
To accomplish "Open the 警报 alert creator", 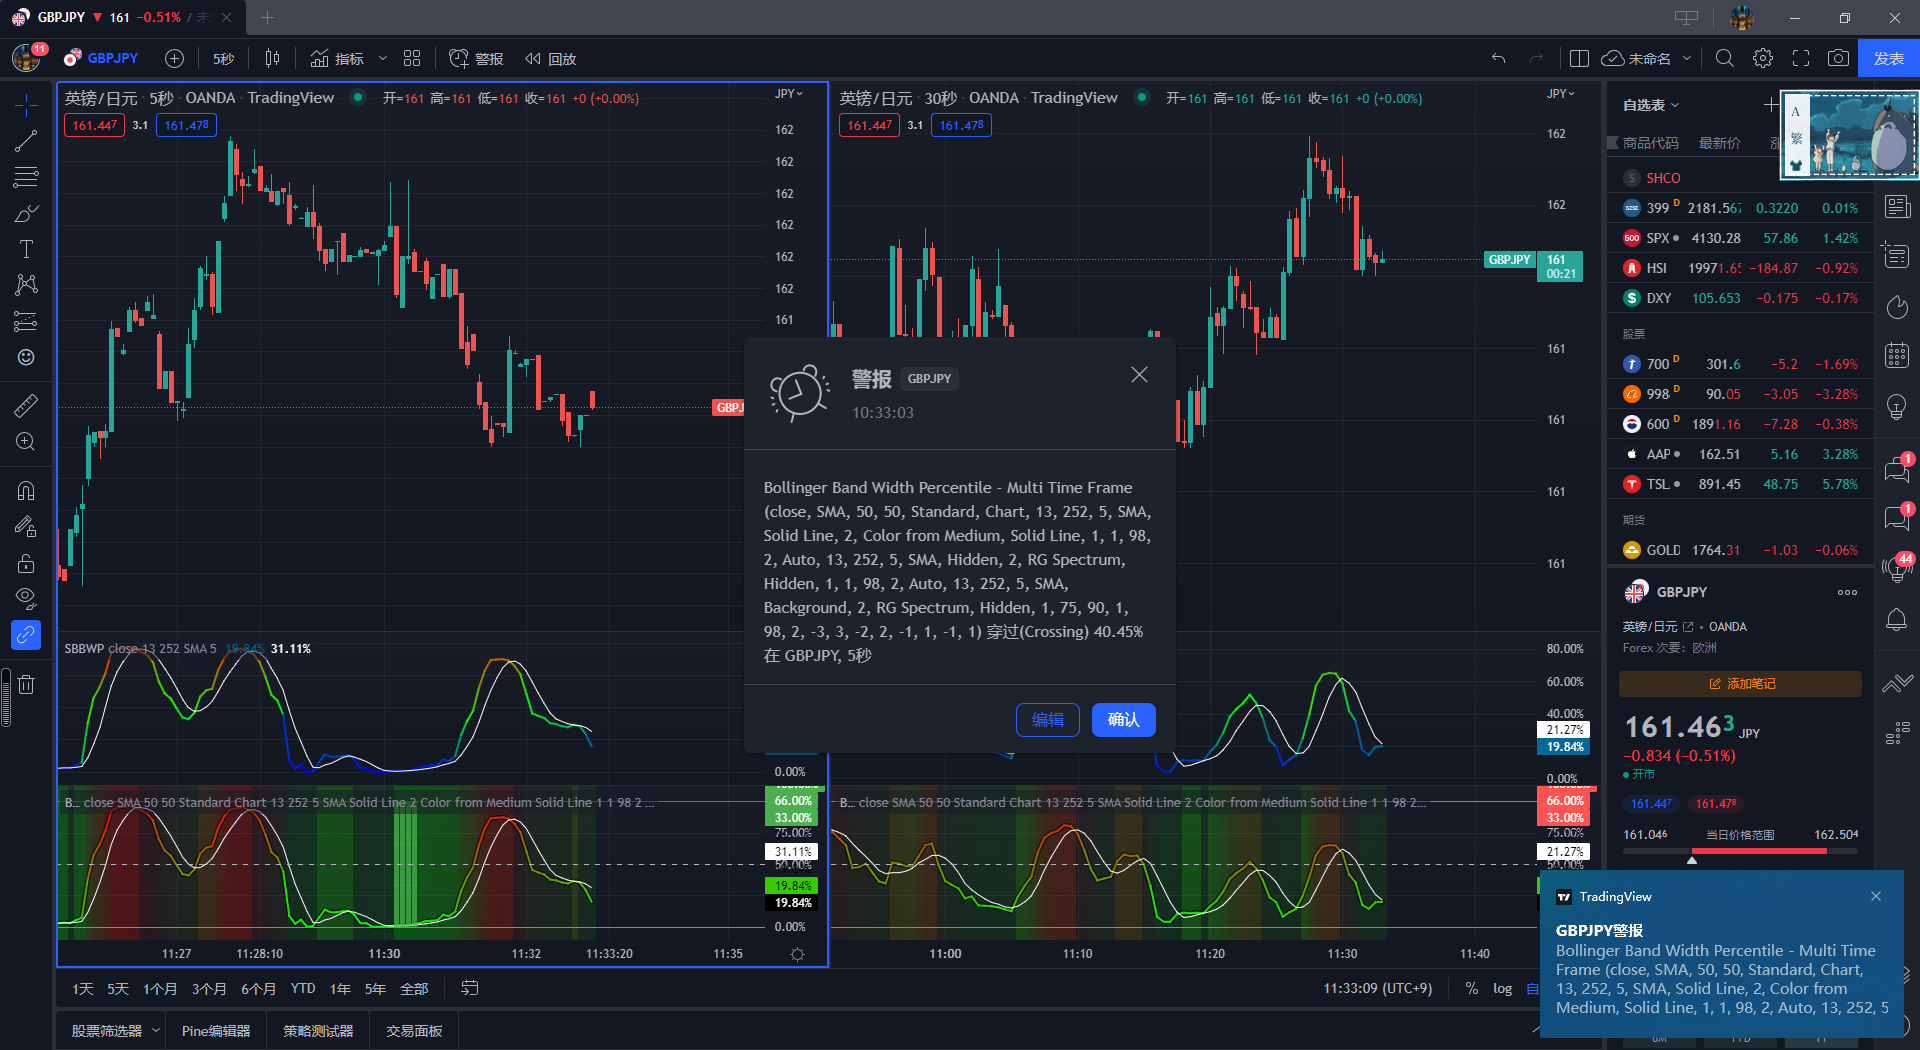I will 476,59.
